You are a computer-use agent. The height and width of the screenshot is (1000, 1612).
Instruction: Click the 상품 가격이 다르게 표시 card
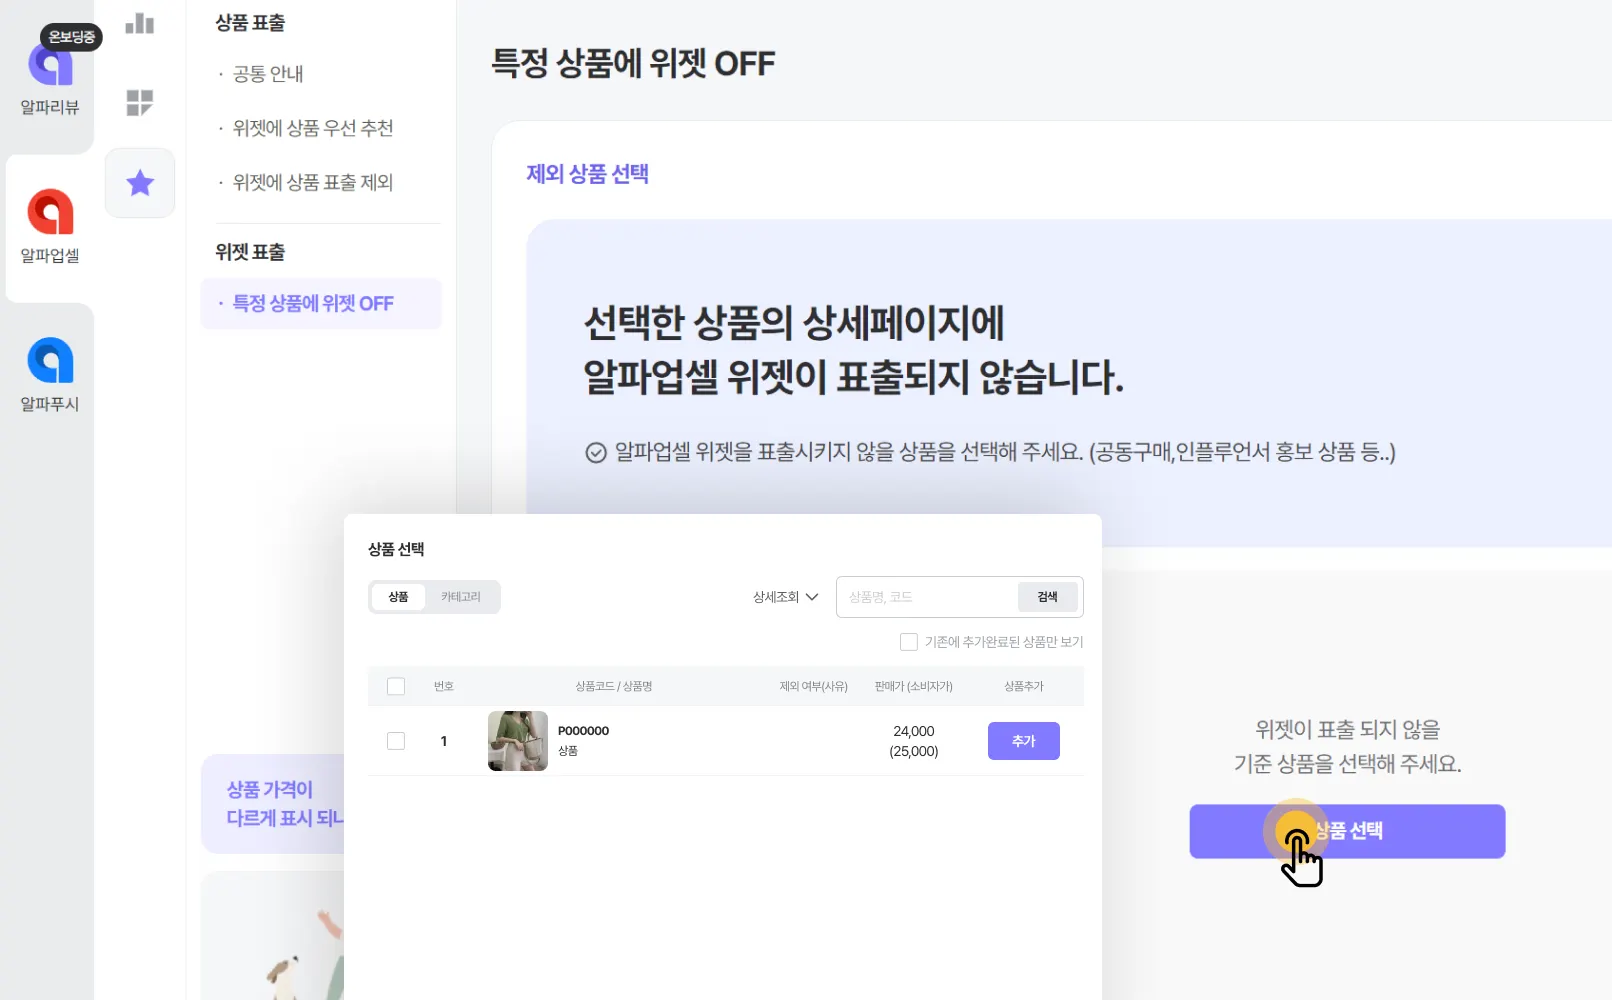pos(273,804)
